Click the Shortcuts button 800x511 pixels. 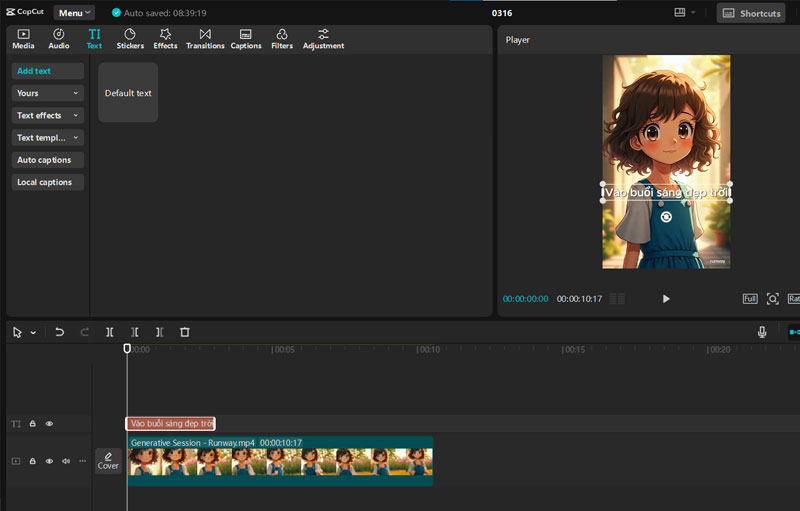tap(751, 13)
